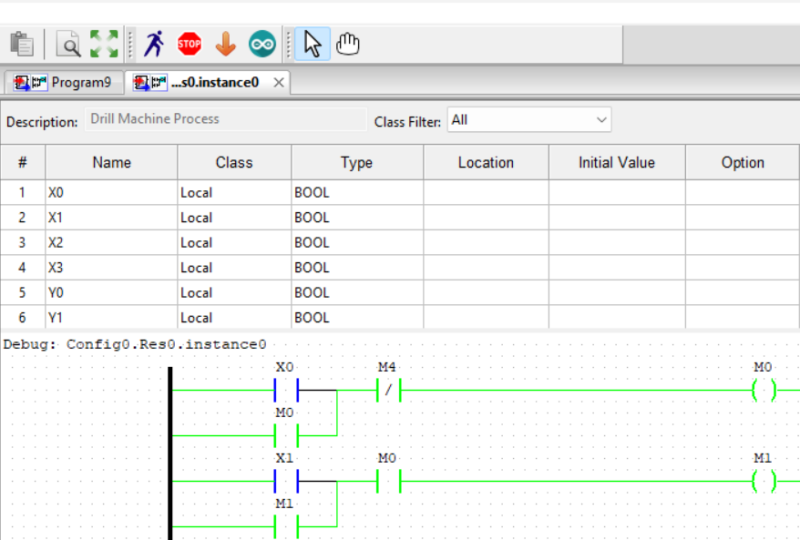Click the green fit-to-screen arrows icon
Screen dimensions: 800x540
(x=104, y=44)
